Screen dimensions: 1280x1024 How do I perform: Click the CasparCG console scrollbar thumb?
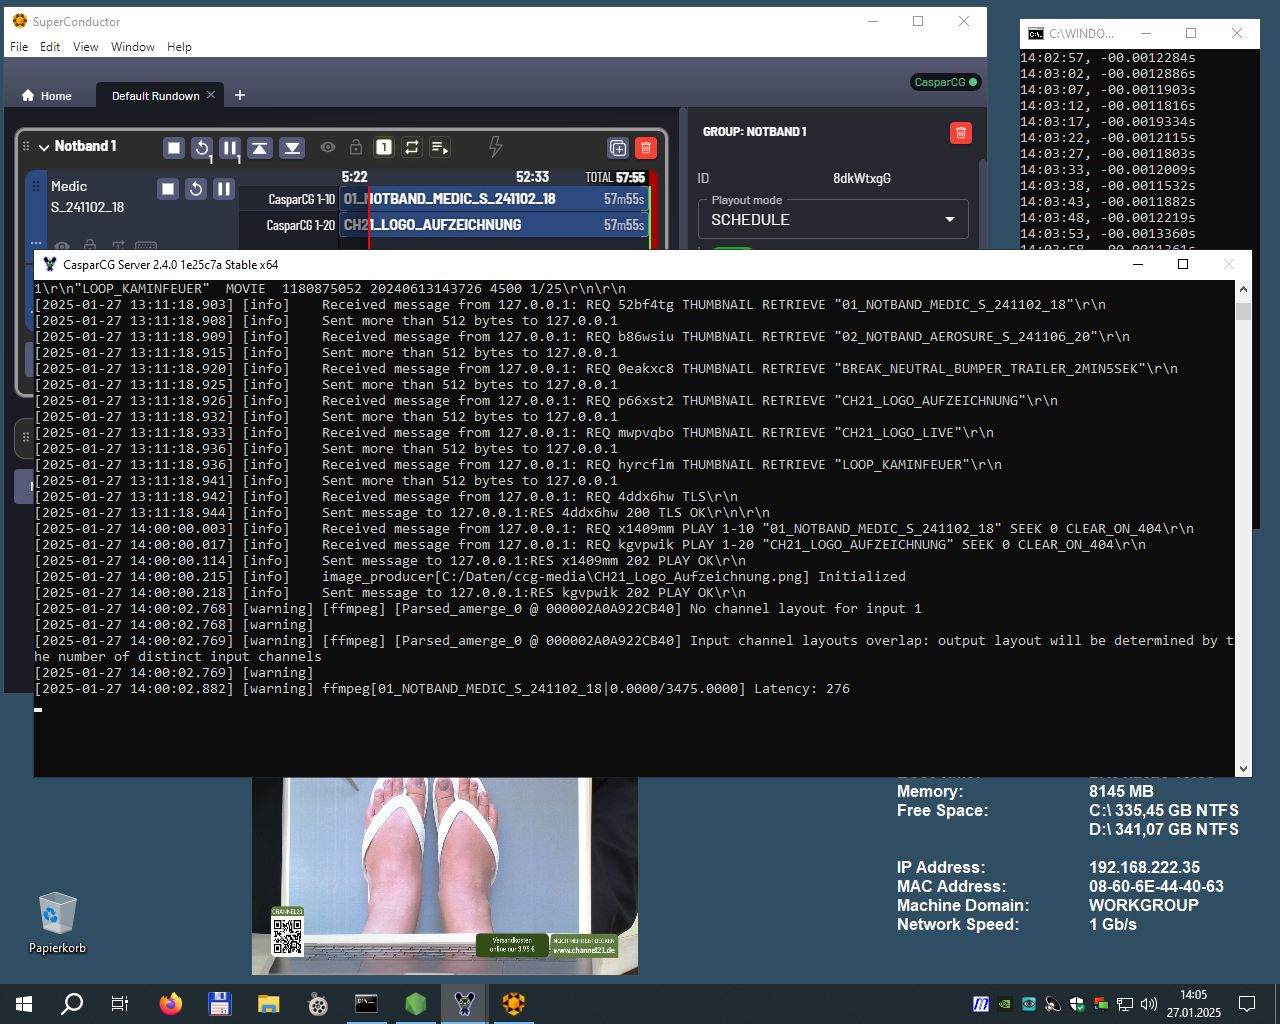coord(1243,311)
